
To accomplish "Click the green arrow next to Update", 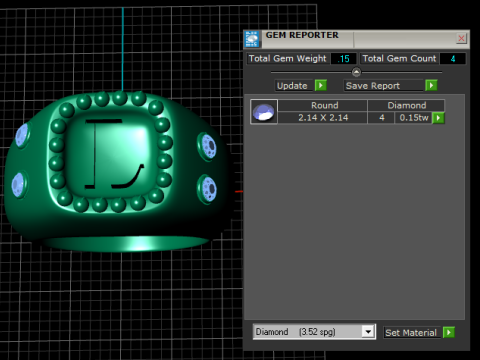I will tap(321, 85).
